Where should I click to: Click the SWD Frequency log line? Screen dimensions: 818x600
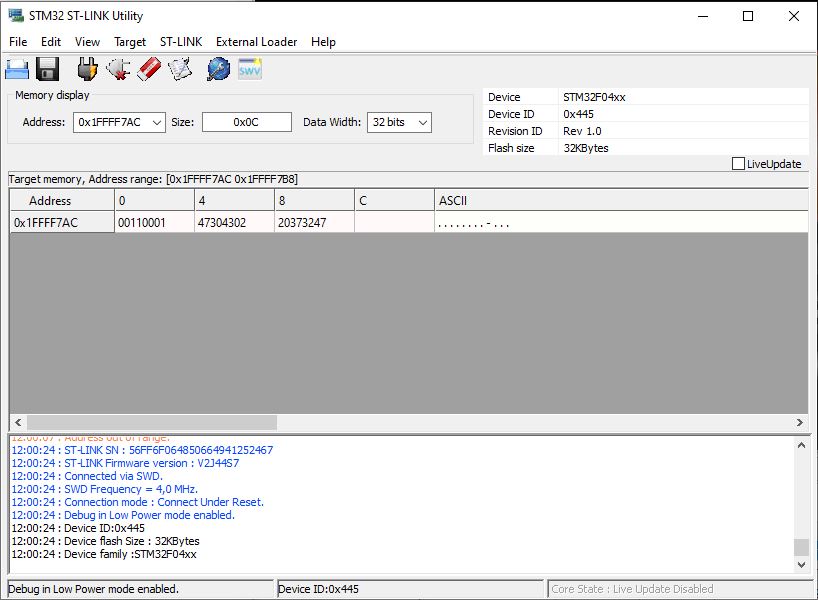[x=104, y=489]
